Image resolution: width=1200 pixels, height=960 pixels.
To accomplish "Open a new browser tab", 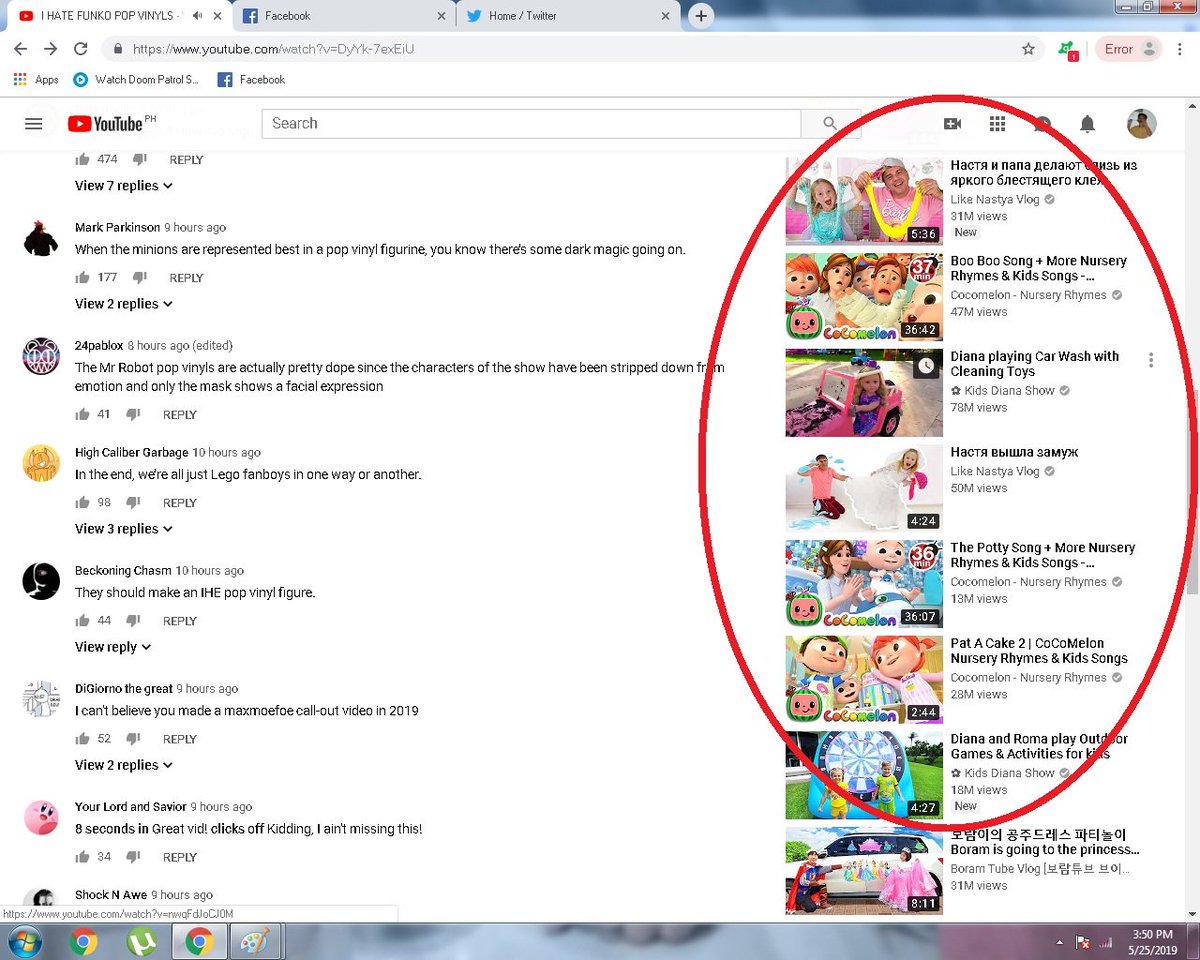I will click(x=701, y=16).
